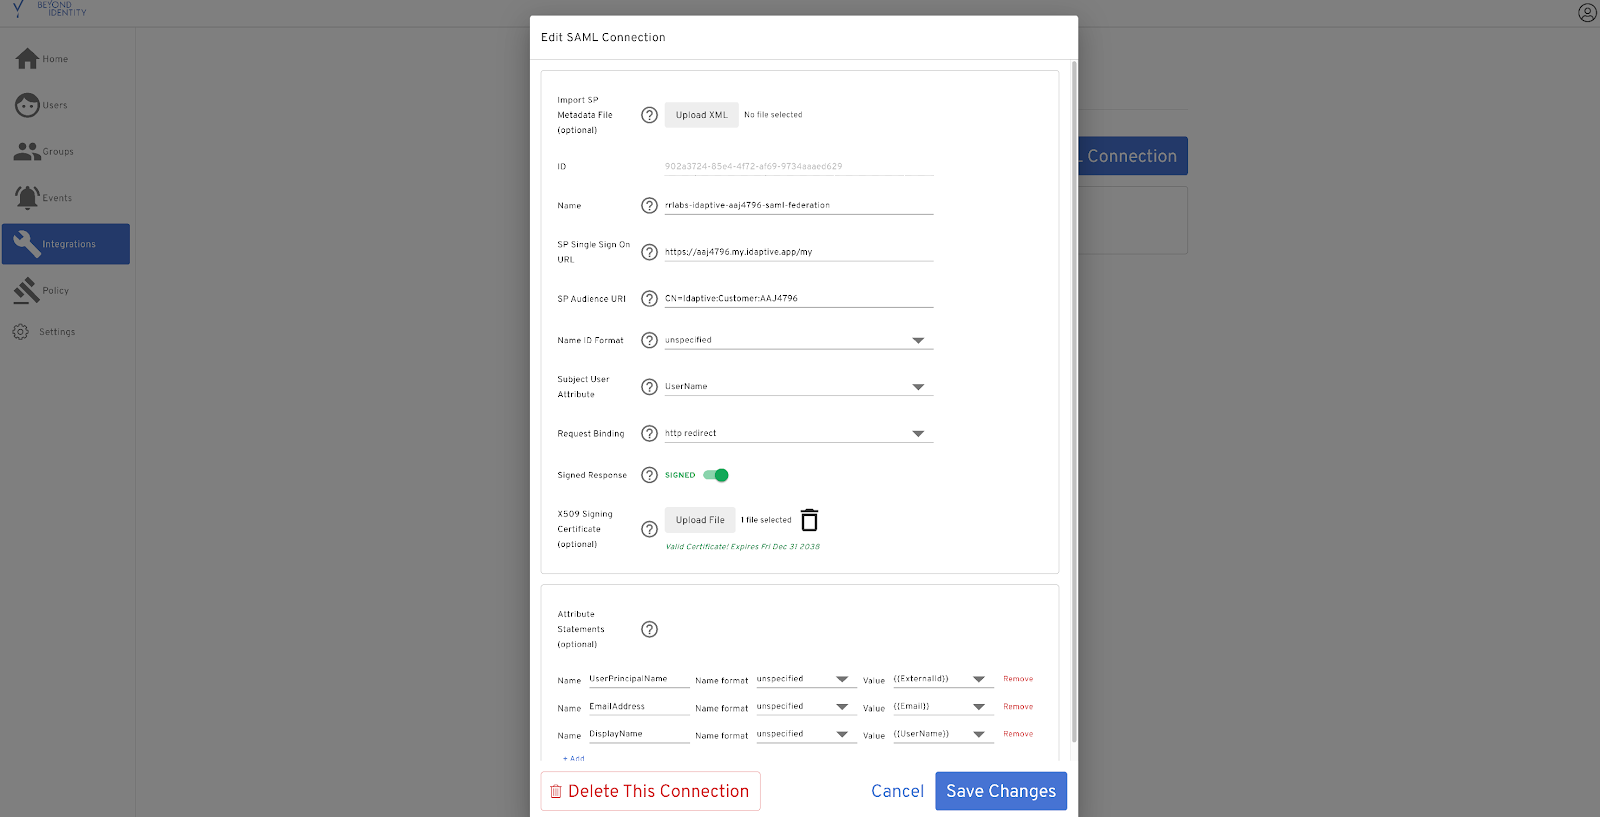Go to Home in the sidebar

coord(66,59)
